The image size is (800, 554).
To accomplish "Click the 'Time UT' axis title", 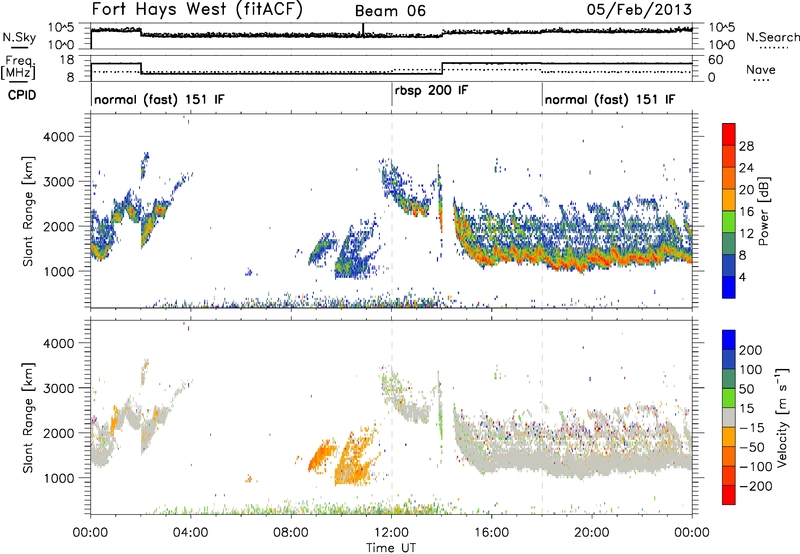I will pyautogui.click(x=391, y=548).
